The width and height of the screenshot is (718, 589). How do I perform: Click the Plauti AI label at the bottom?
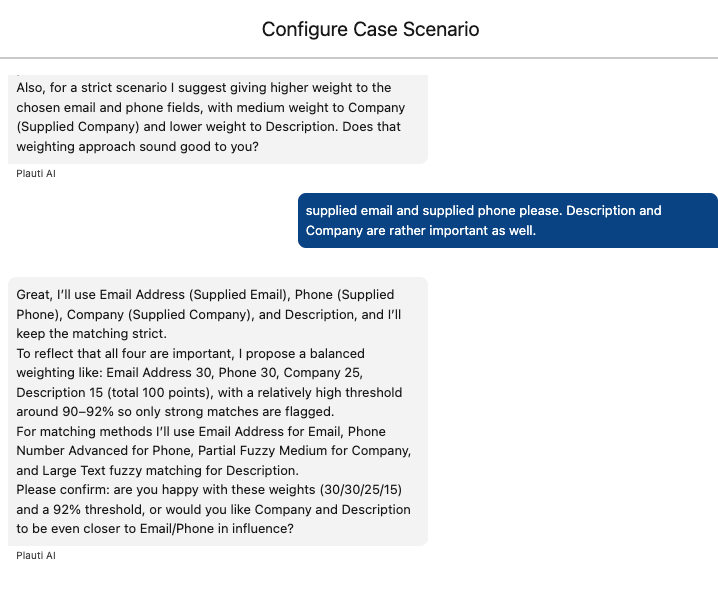pyautogui.click(x=36, y=556)
